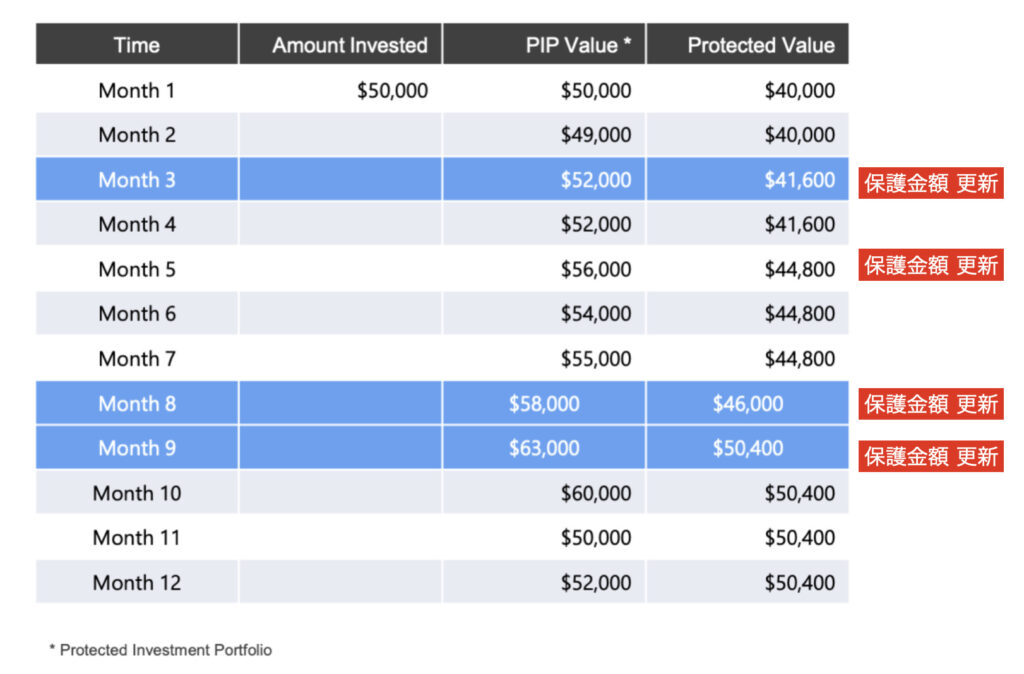Click the Time column header
Image resolution: width=1024 pixels, height=674 pixels.
pos(137,45)
